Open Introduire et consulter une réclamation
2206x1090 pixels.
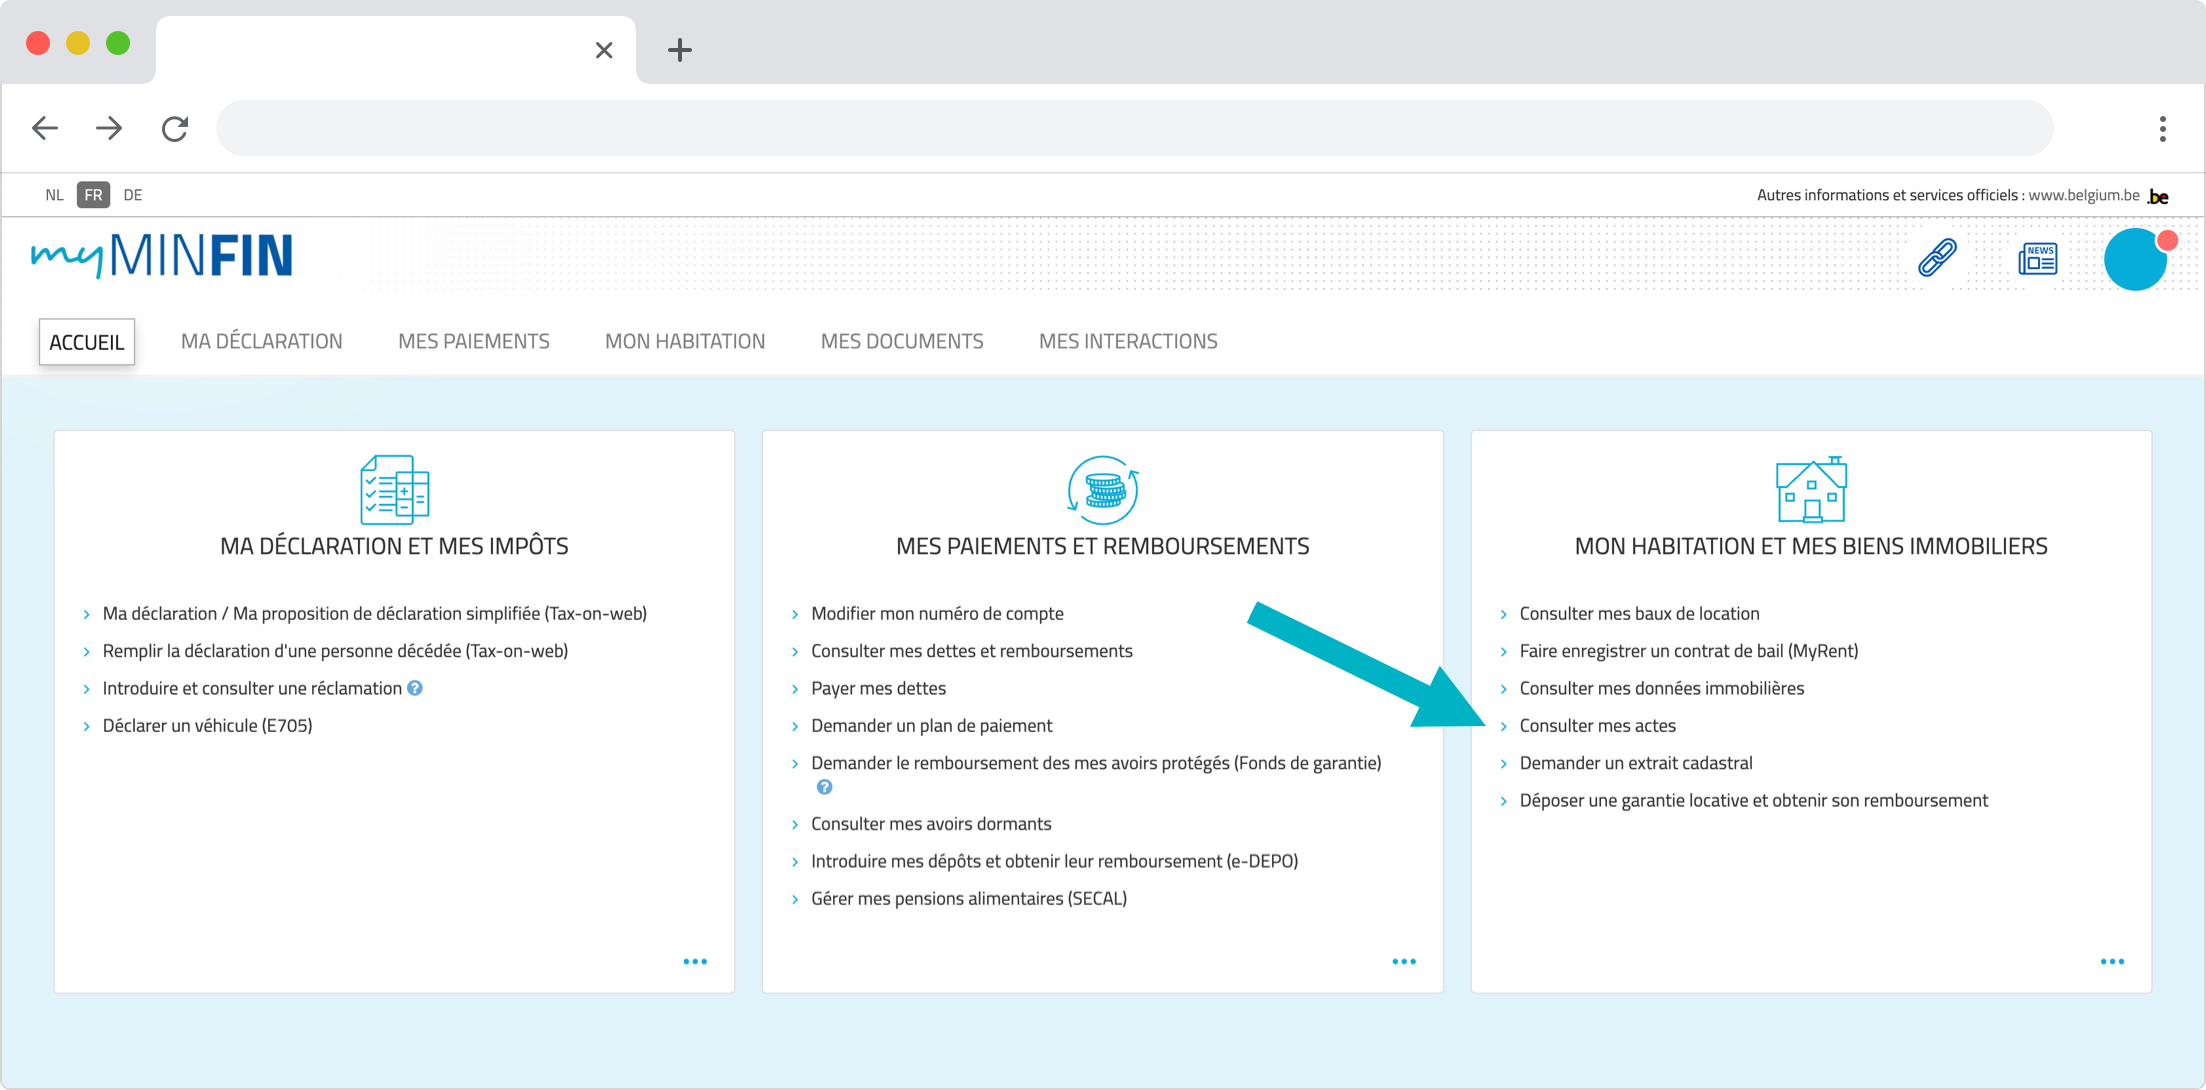click(252, 688)
